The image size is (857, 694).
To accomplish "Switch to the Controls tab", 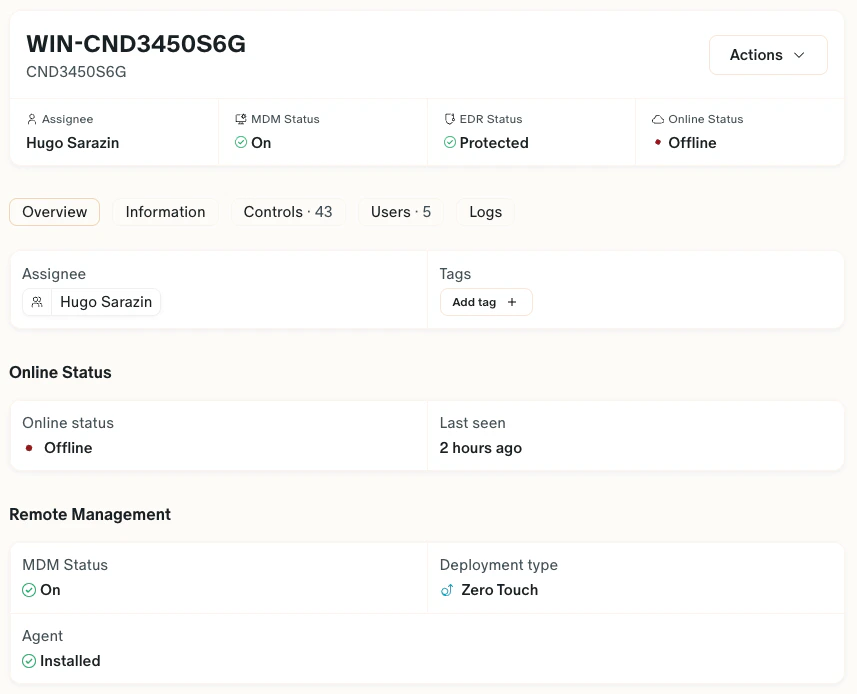I will tap(288, 212).
